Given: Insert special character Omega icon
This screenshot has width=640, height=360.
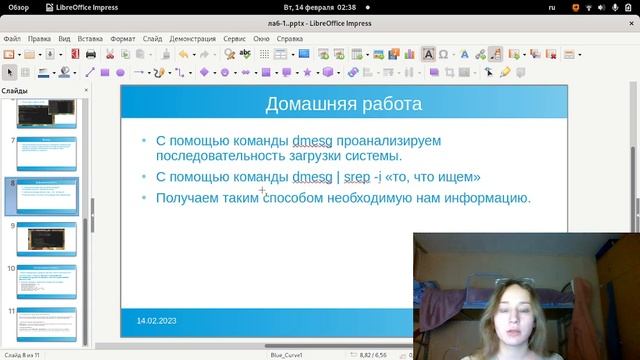Looking at the screenshot, I should pos(444,54).
